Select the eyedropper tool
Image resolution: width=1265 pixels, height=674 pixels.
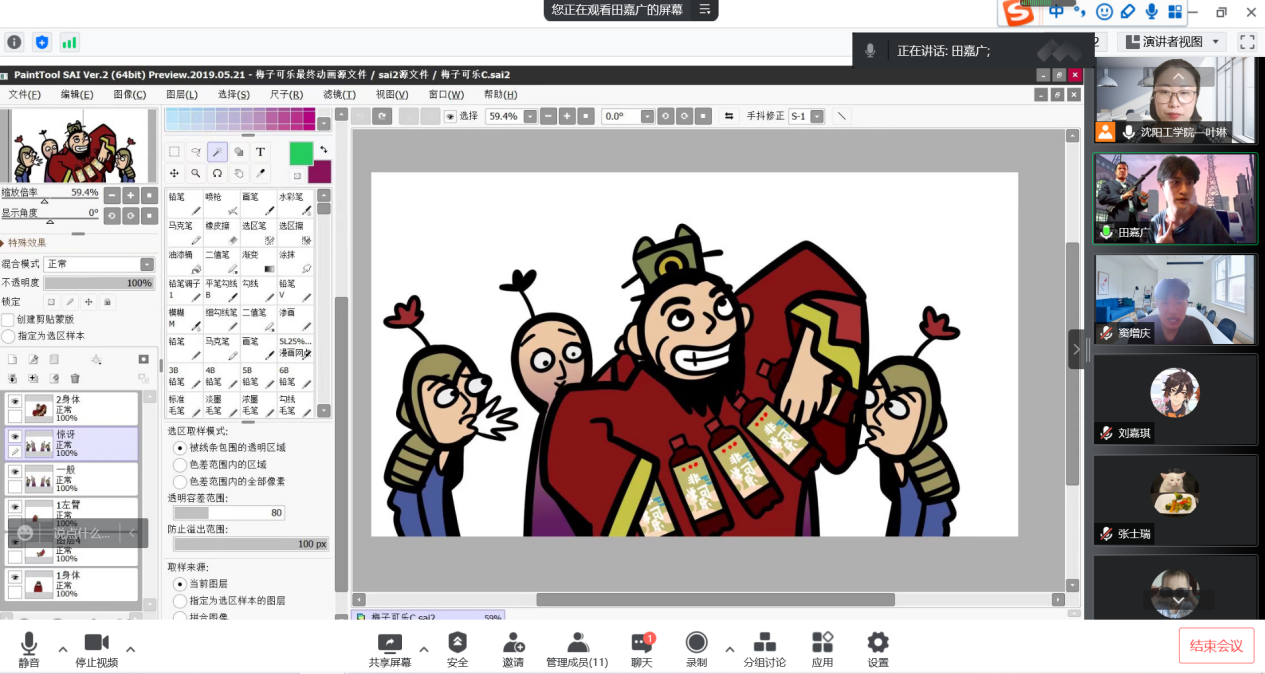pos(260,173)
